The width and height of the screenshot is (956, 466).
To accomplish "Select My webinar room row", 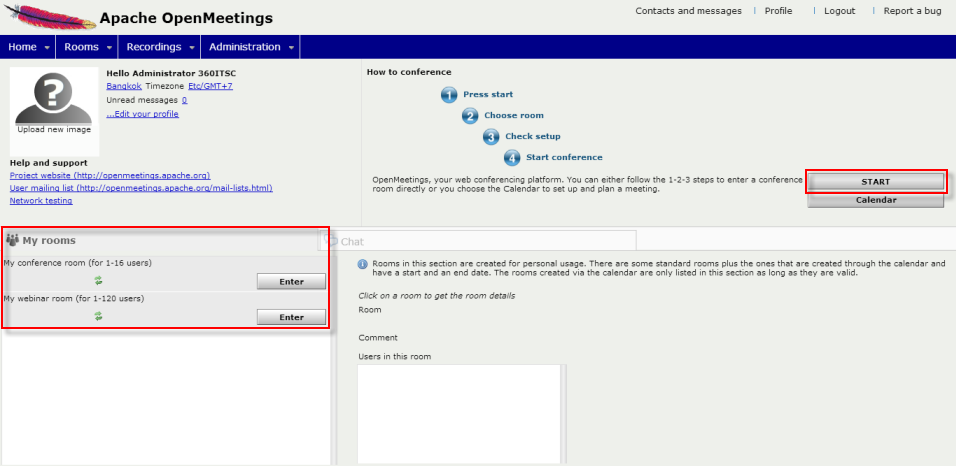I will [166, 310].
